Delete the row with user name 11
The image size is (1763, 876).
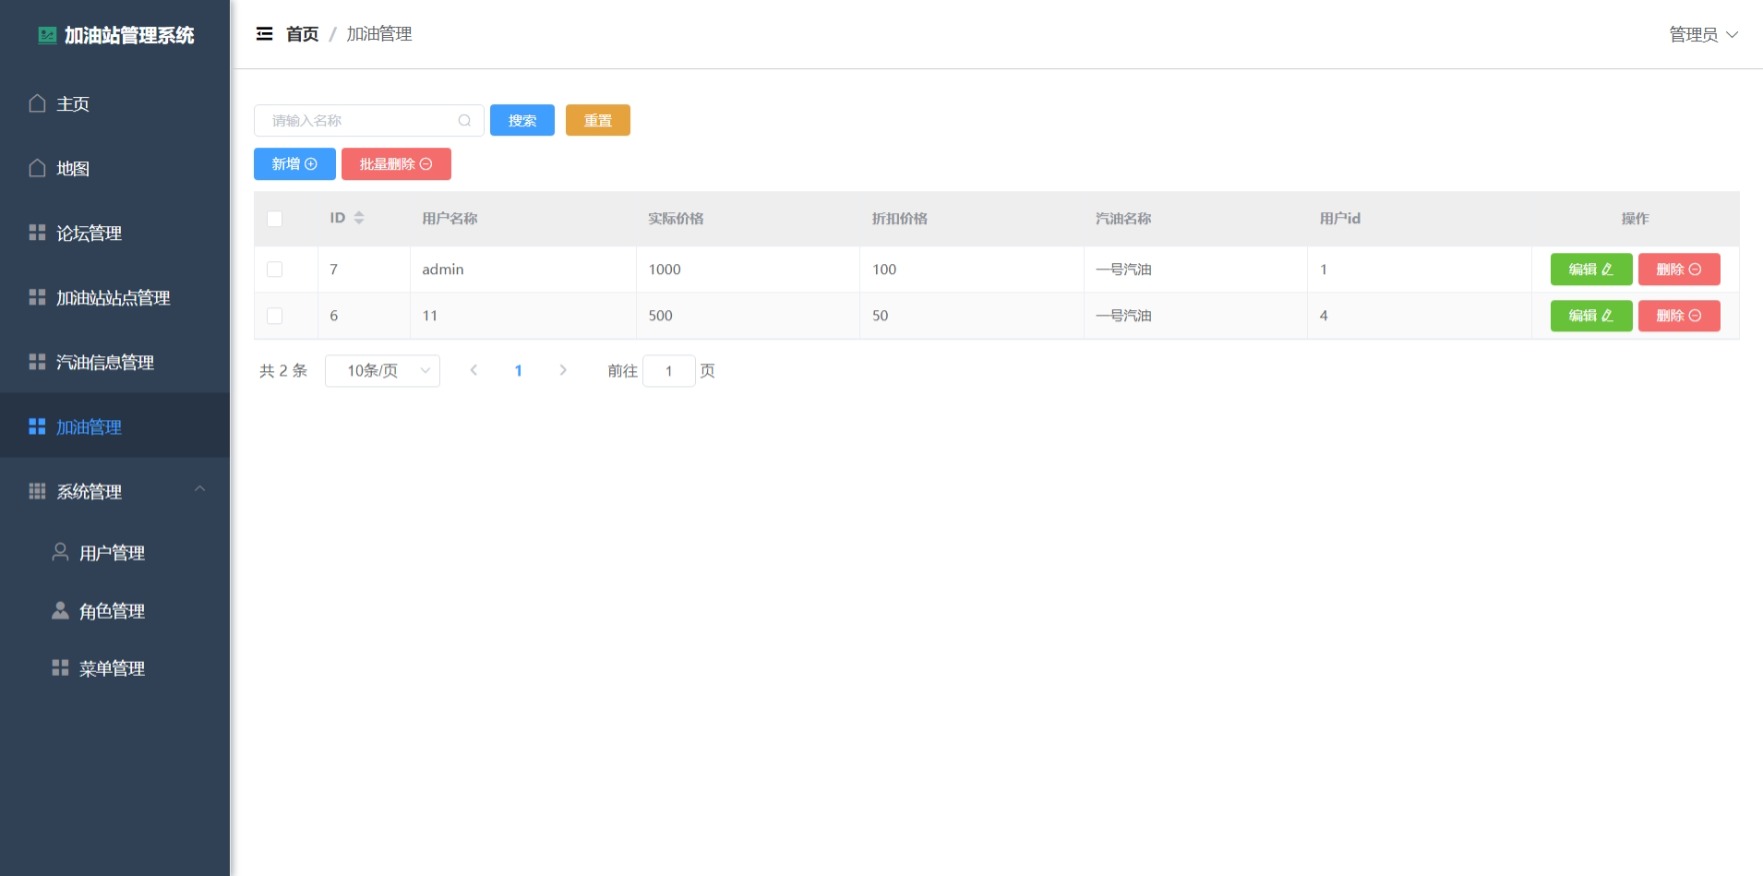(x=1679, y=316)
